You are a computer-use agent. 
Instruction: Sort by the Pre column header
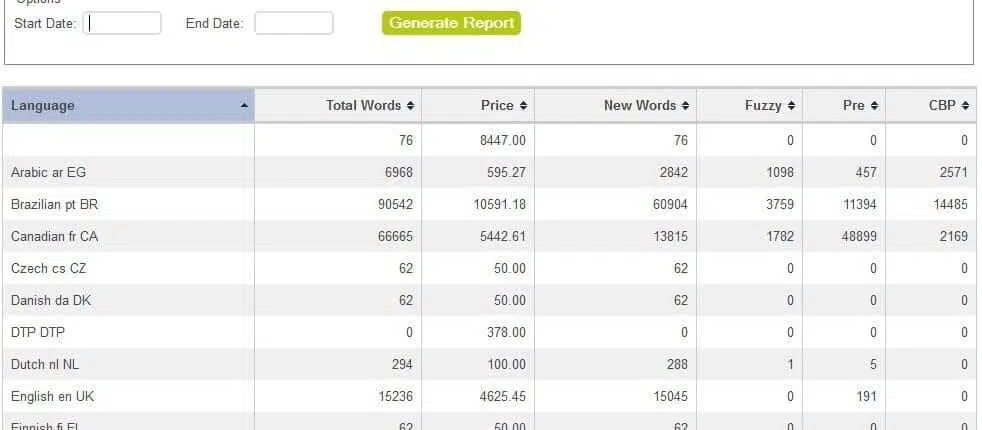(x=875, y=105)
